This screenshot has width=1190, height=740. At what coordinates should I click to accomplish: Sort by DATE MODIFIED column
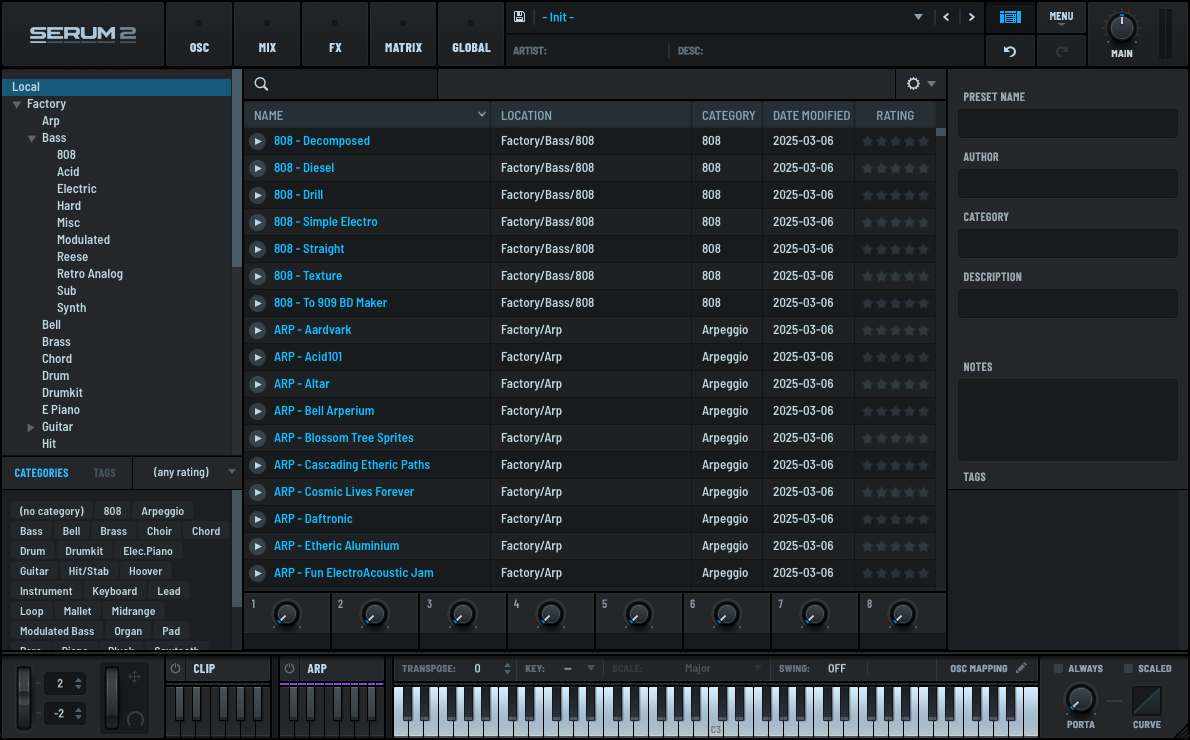pos(811,115)
